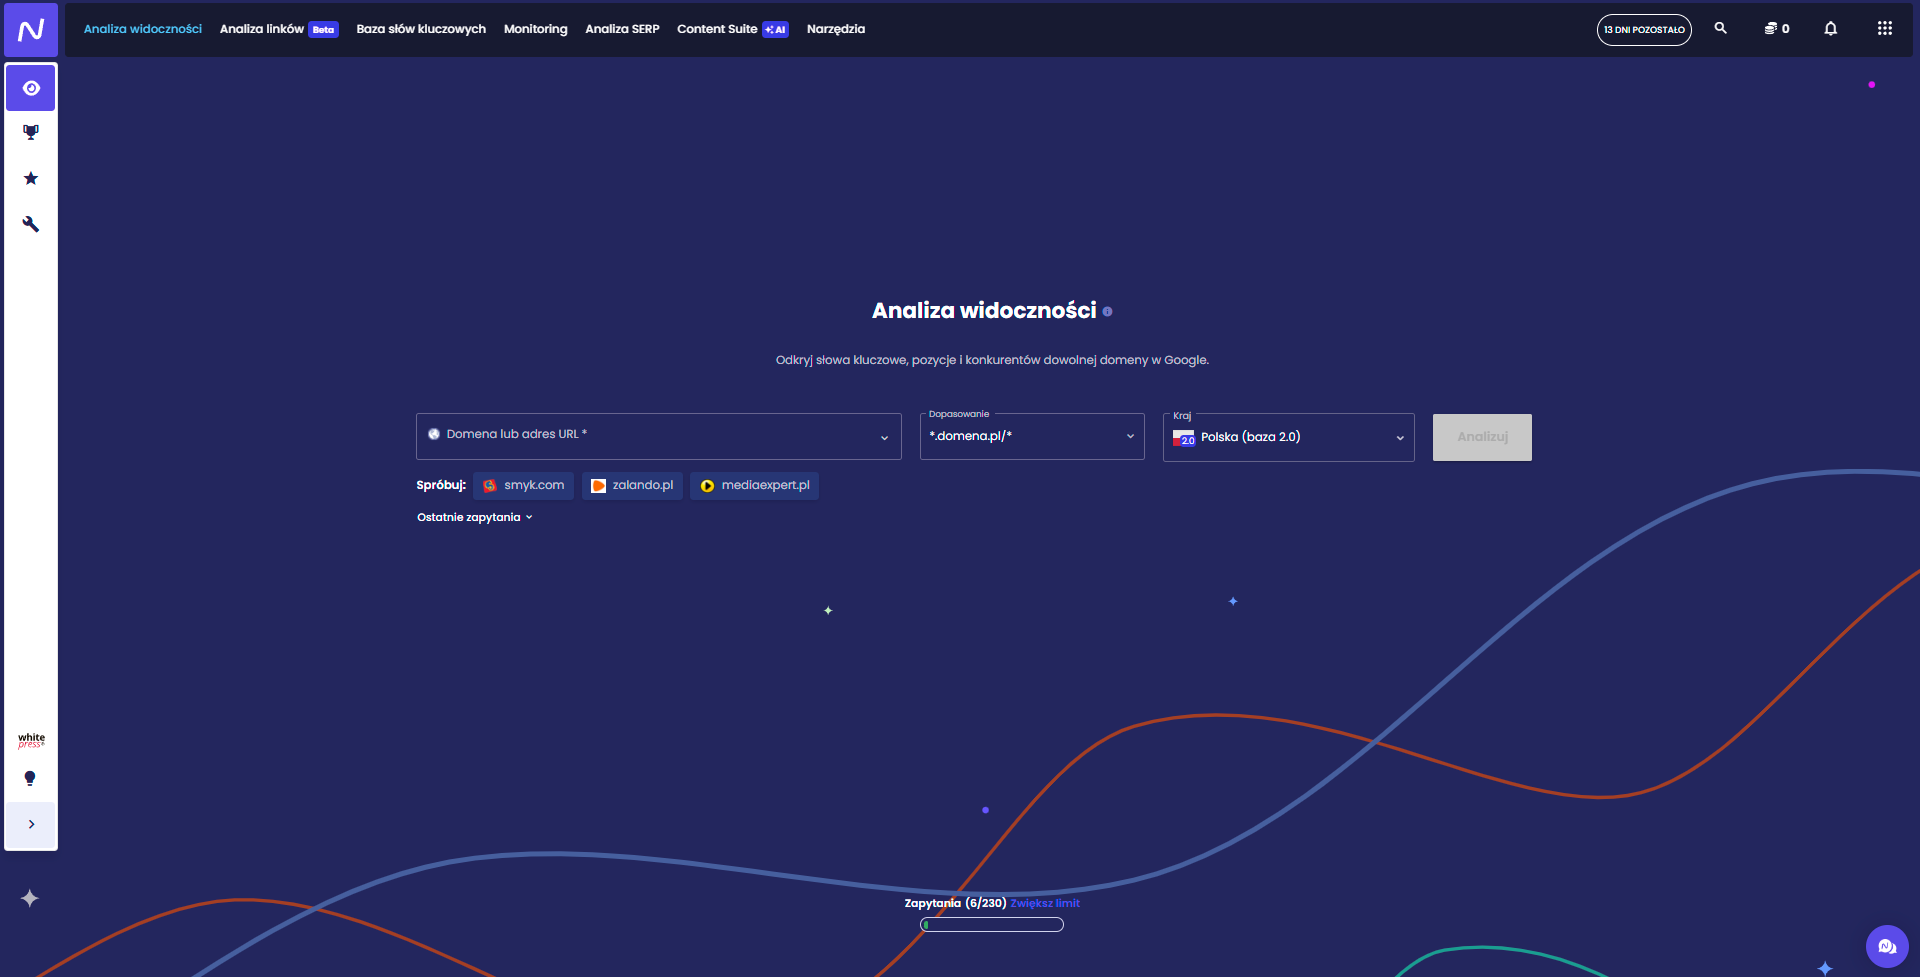Open the apps grid menu icon
This screenshot has height=977, width=1920.
[1884, 29]
